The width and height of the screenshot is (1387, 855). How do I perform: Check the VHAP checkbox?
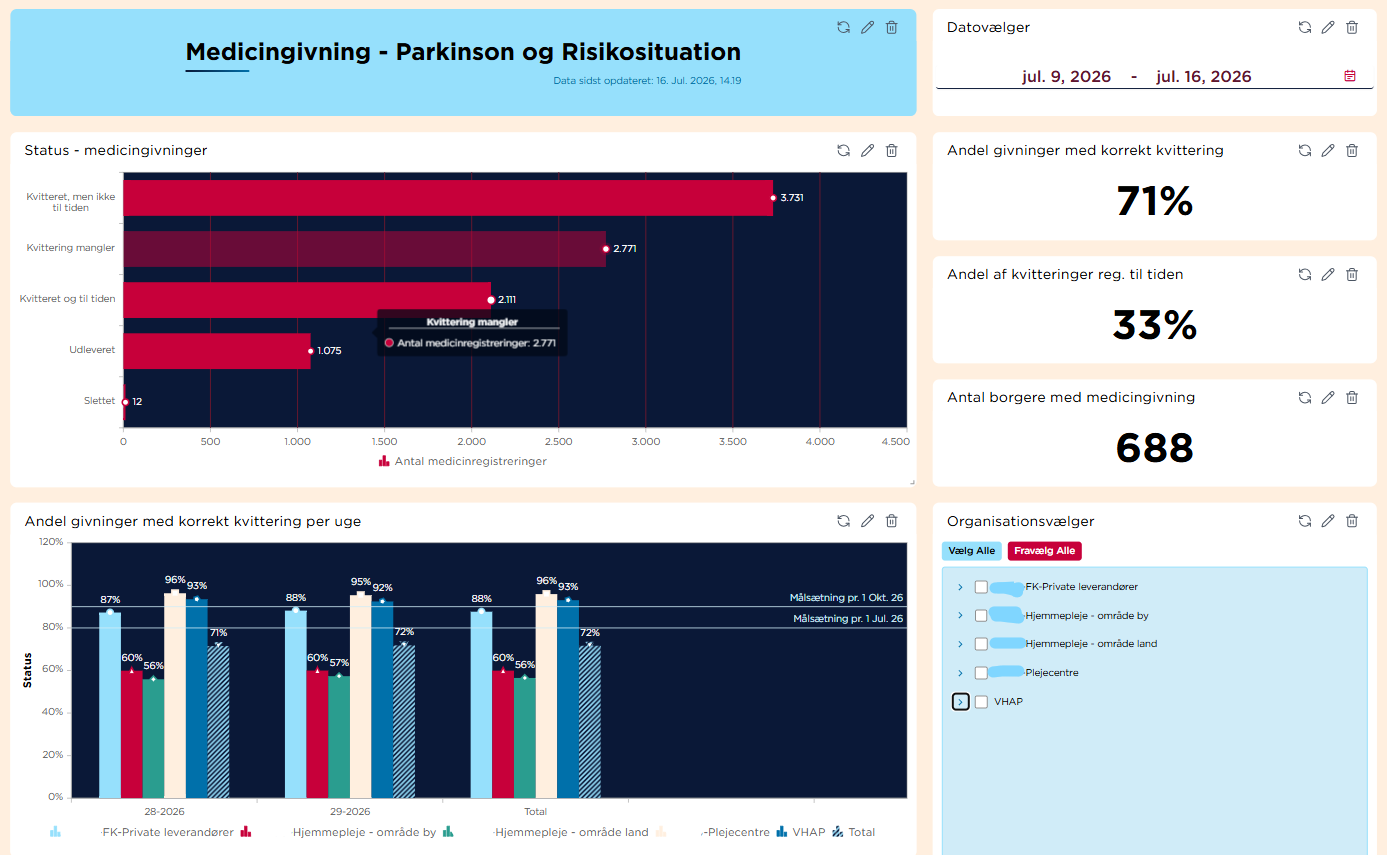(x=981, y=702)
